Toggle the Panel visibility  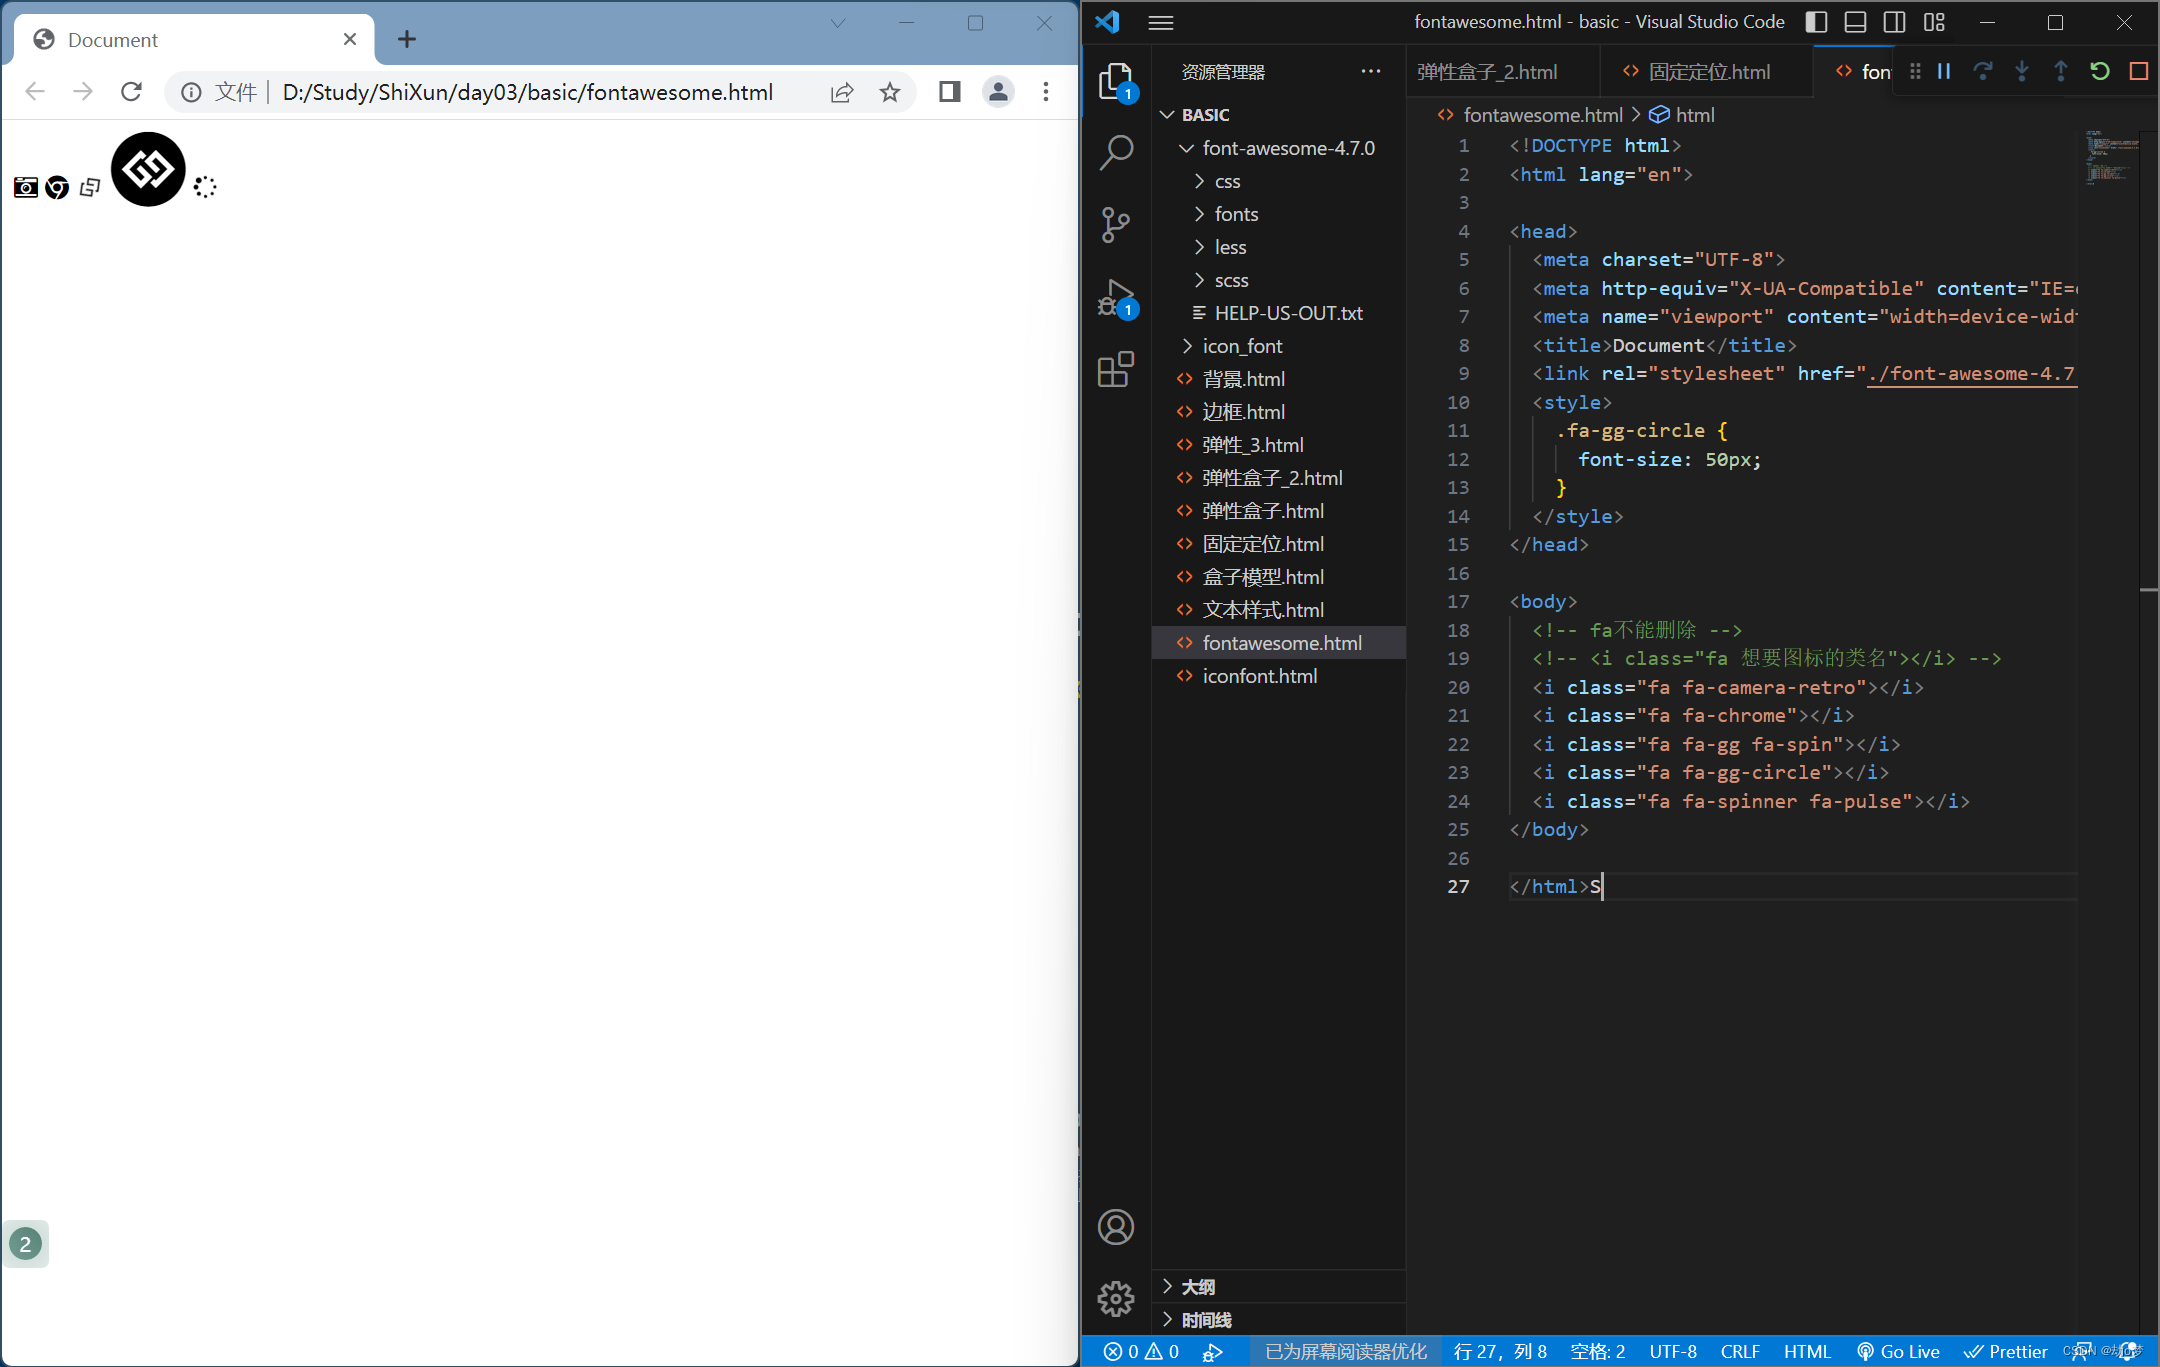[1855, 22]
